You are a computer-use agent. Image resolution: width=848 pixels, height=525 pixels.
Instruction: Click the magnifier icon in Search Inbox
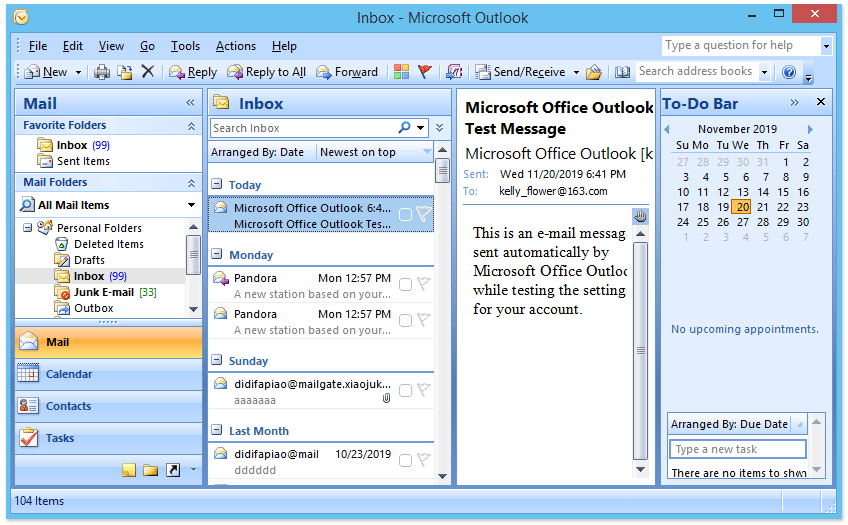coord(404,128)
